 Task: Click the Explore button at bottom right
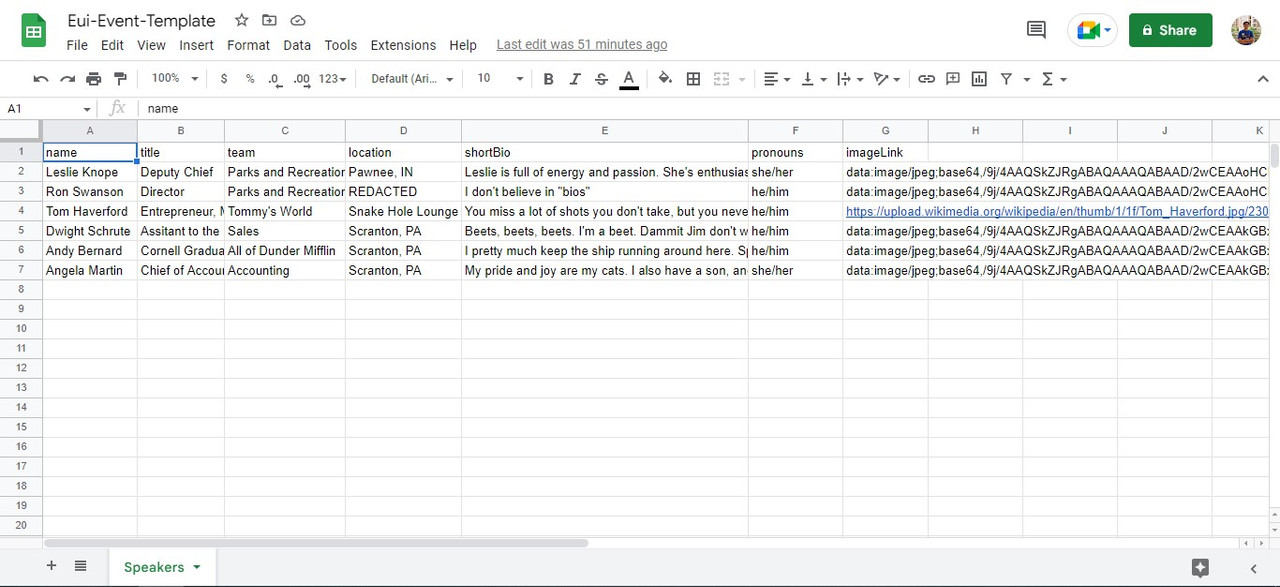click(1201, 567)
